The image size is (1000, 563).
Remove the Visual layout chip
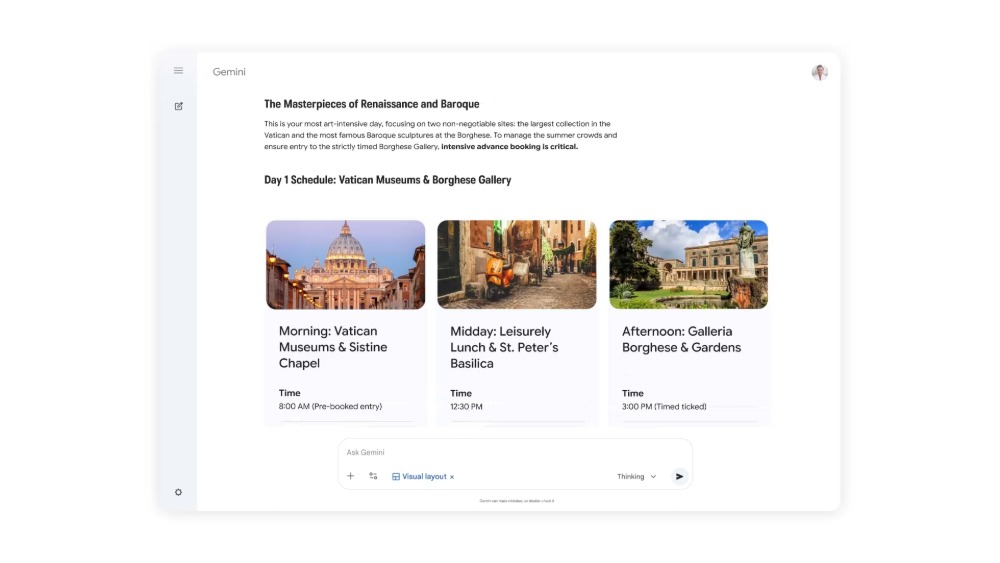452,478
